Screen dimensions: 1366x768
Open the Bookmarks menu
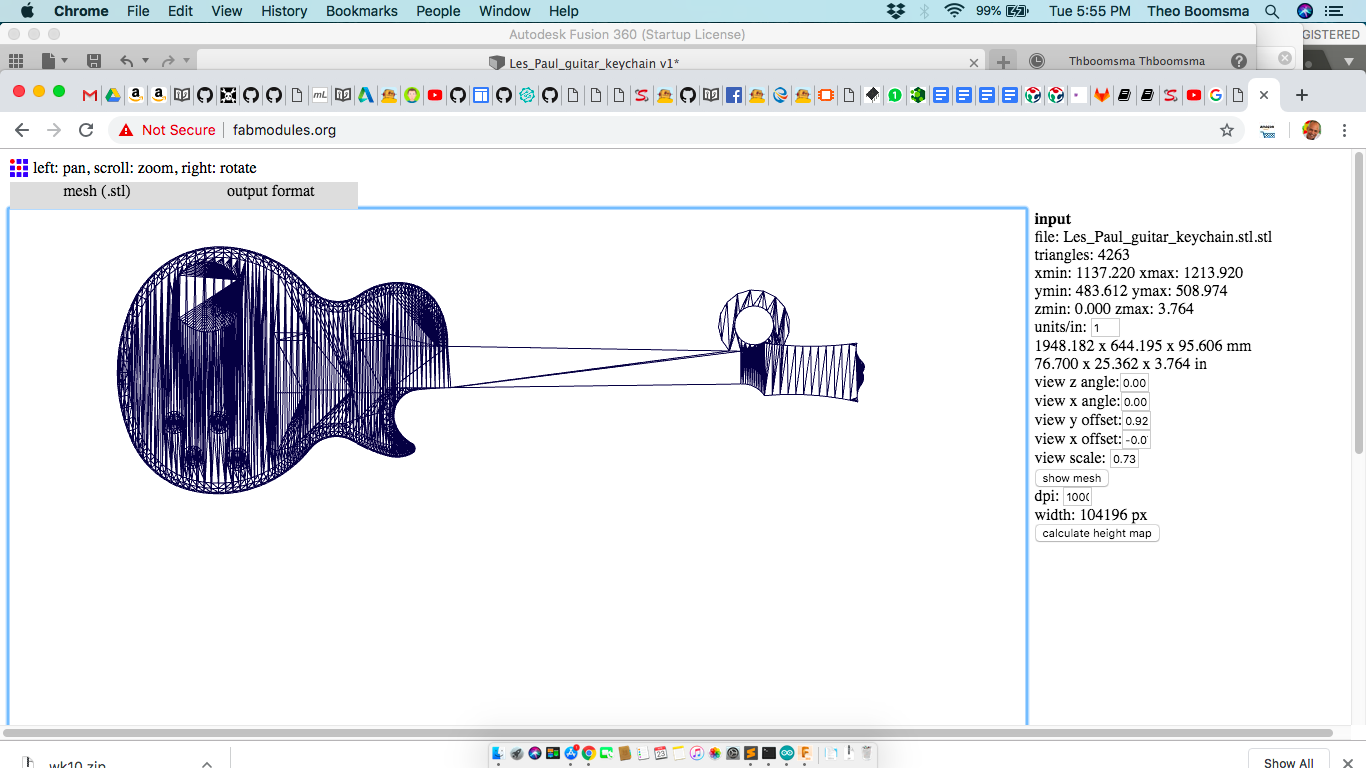tap(362, 11)
